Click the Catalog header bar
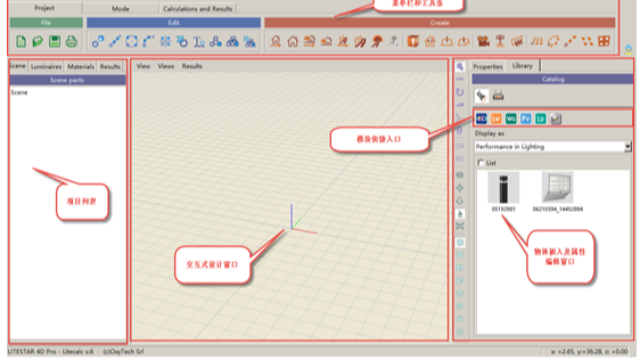The image size is (640, 360). pyautogui.click(x=553, y=79)
